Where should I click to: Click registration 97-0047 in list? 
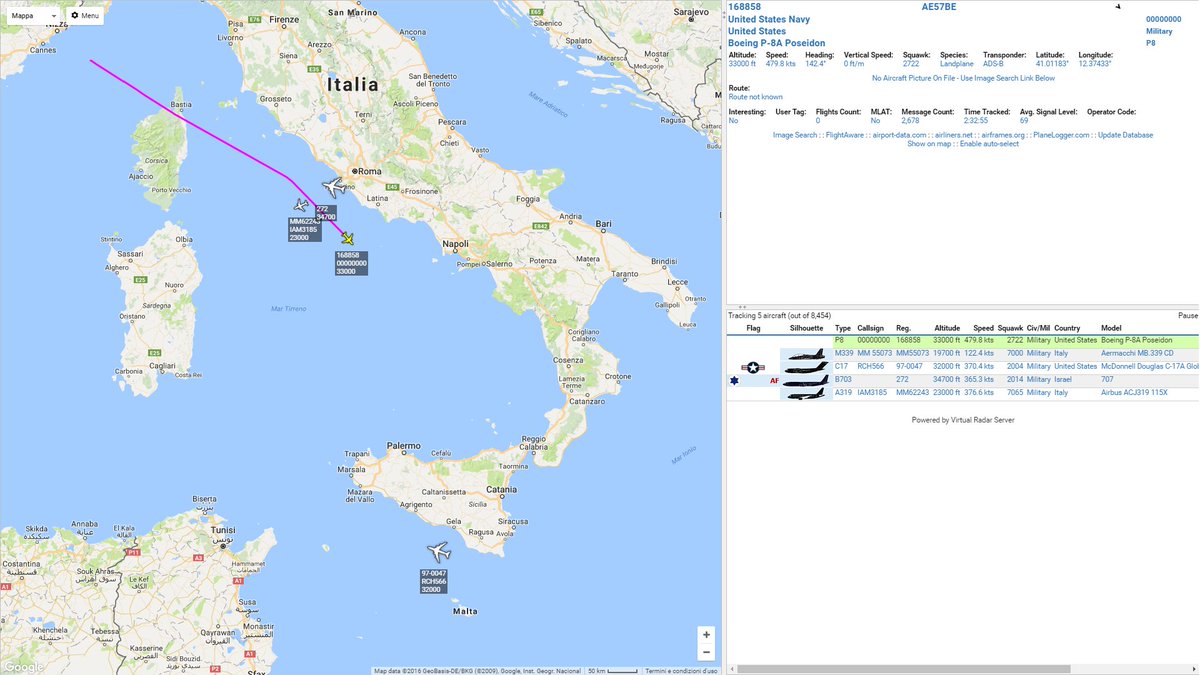tap(910, 367)
